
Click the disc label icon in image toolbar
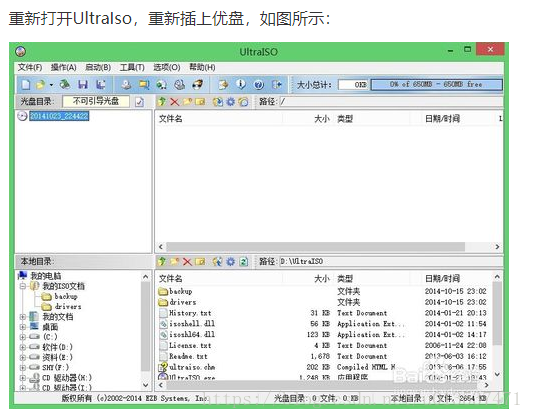[243, 102]
